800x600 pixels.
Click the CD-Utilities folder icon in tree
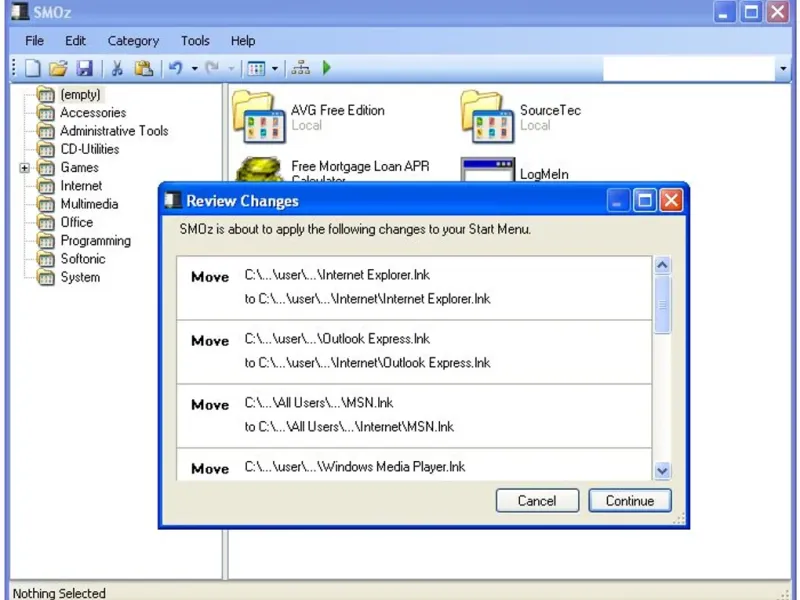(x=46, y=150)
